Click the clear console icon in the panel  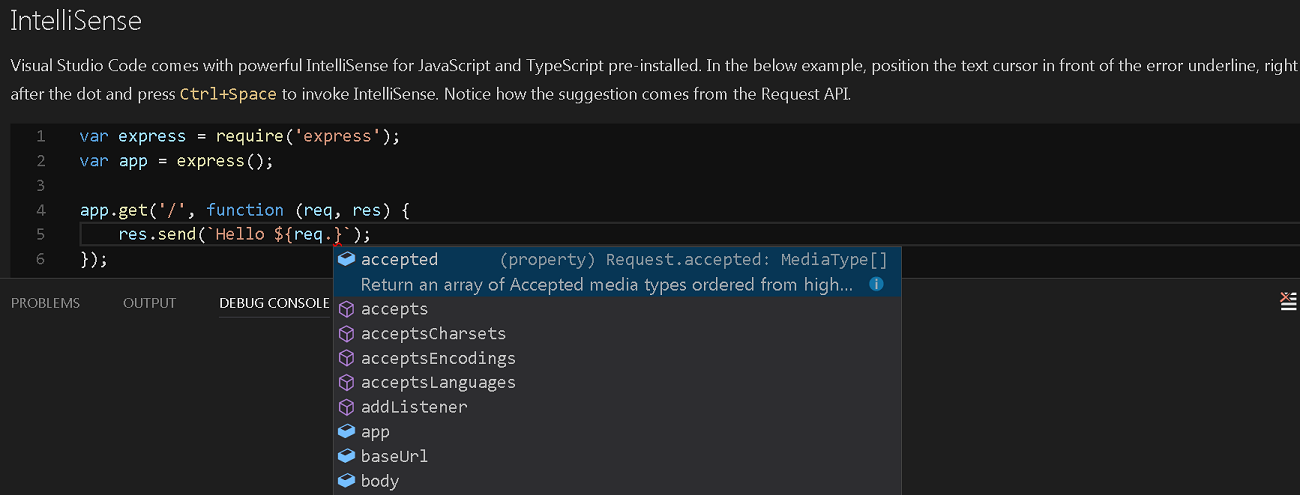pyautogui.click(x=1289, y=302)
